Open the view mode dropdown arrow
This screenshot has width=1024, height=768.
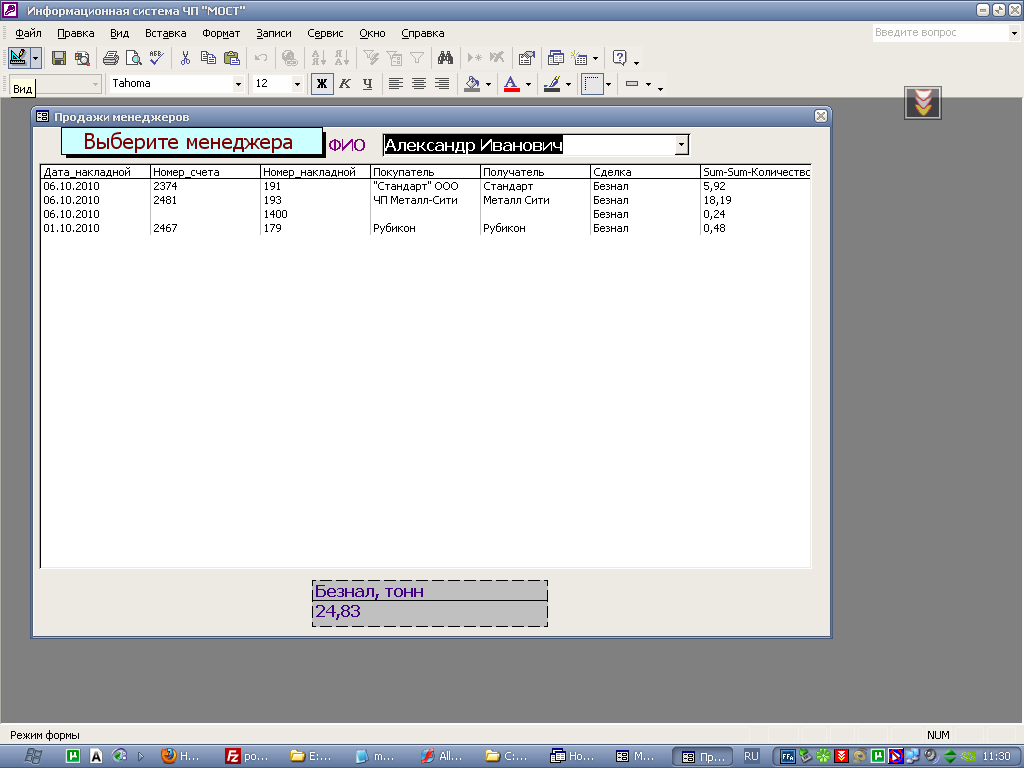[36, 58]
